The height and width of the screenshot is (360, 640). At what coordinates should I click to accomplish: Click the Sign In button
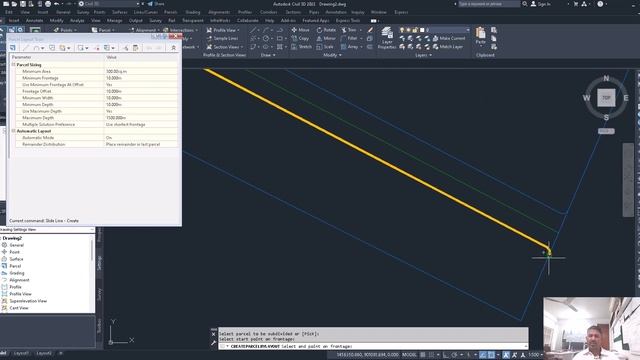pyautogui.click(x=540, y=4)
